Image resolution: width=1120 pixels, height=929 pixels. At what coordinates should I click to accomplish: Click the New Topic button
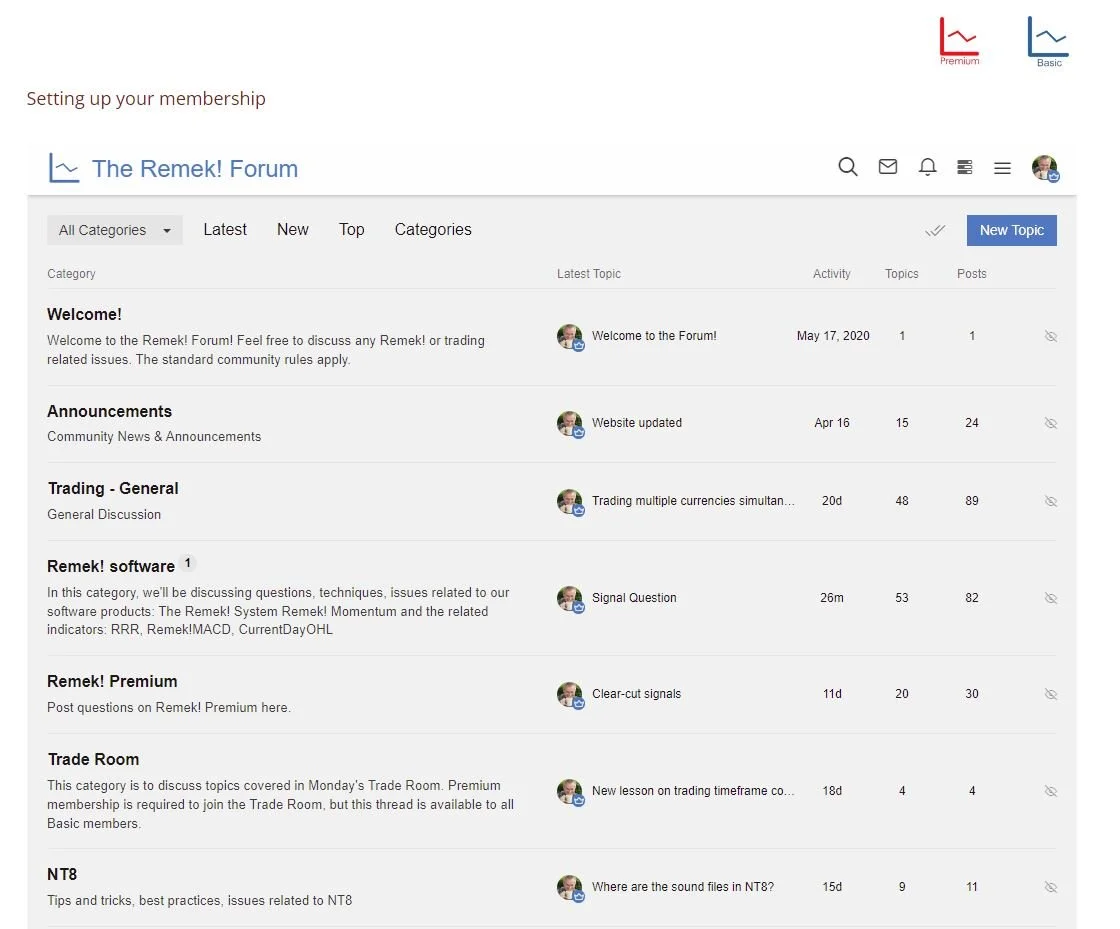tap(1011, 230)
